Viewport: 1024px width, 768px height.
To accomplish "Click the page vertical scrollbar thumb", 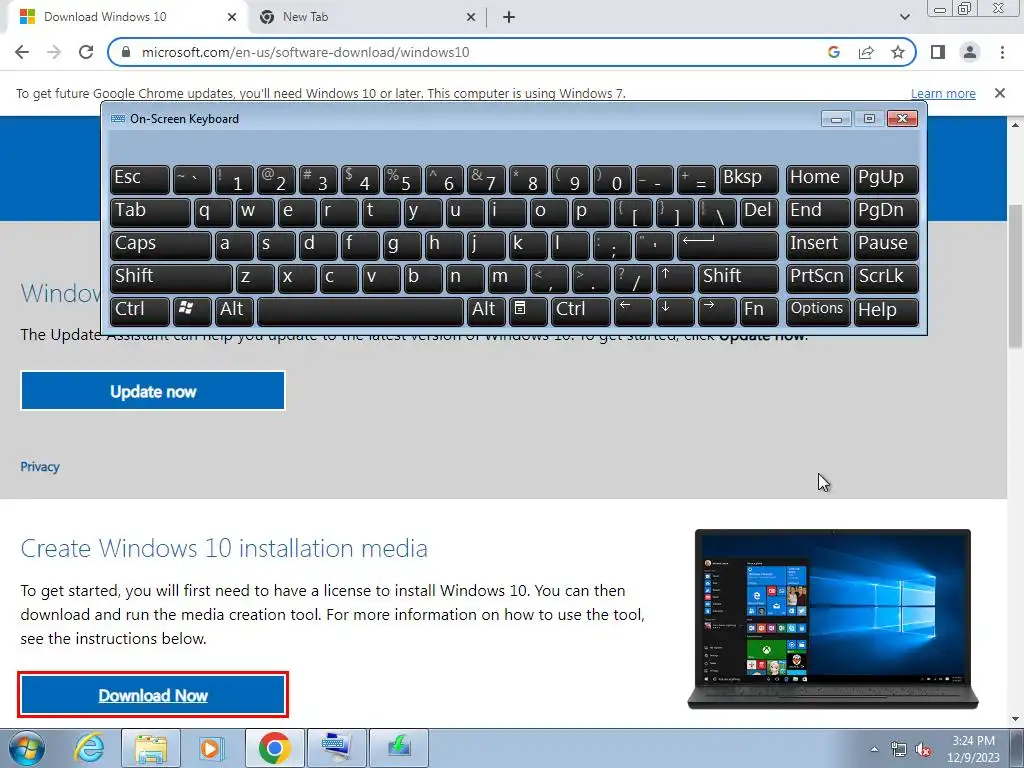I will (1016, 276).
